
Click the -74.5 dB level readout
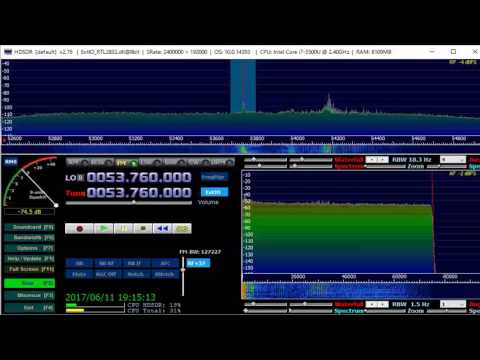coord(30,212)
